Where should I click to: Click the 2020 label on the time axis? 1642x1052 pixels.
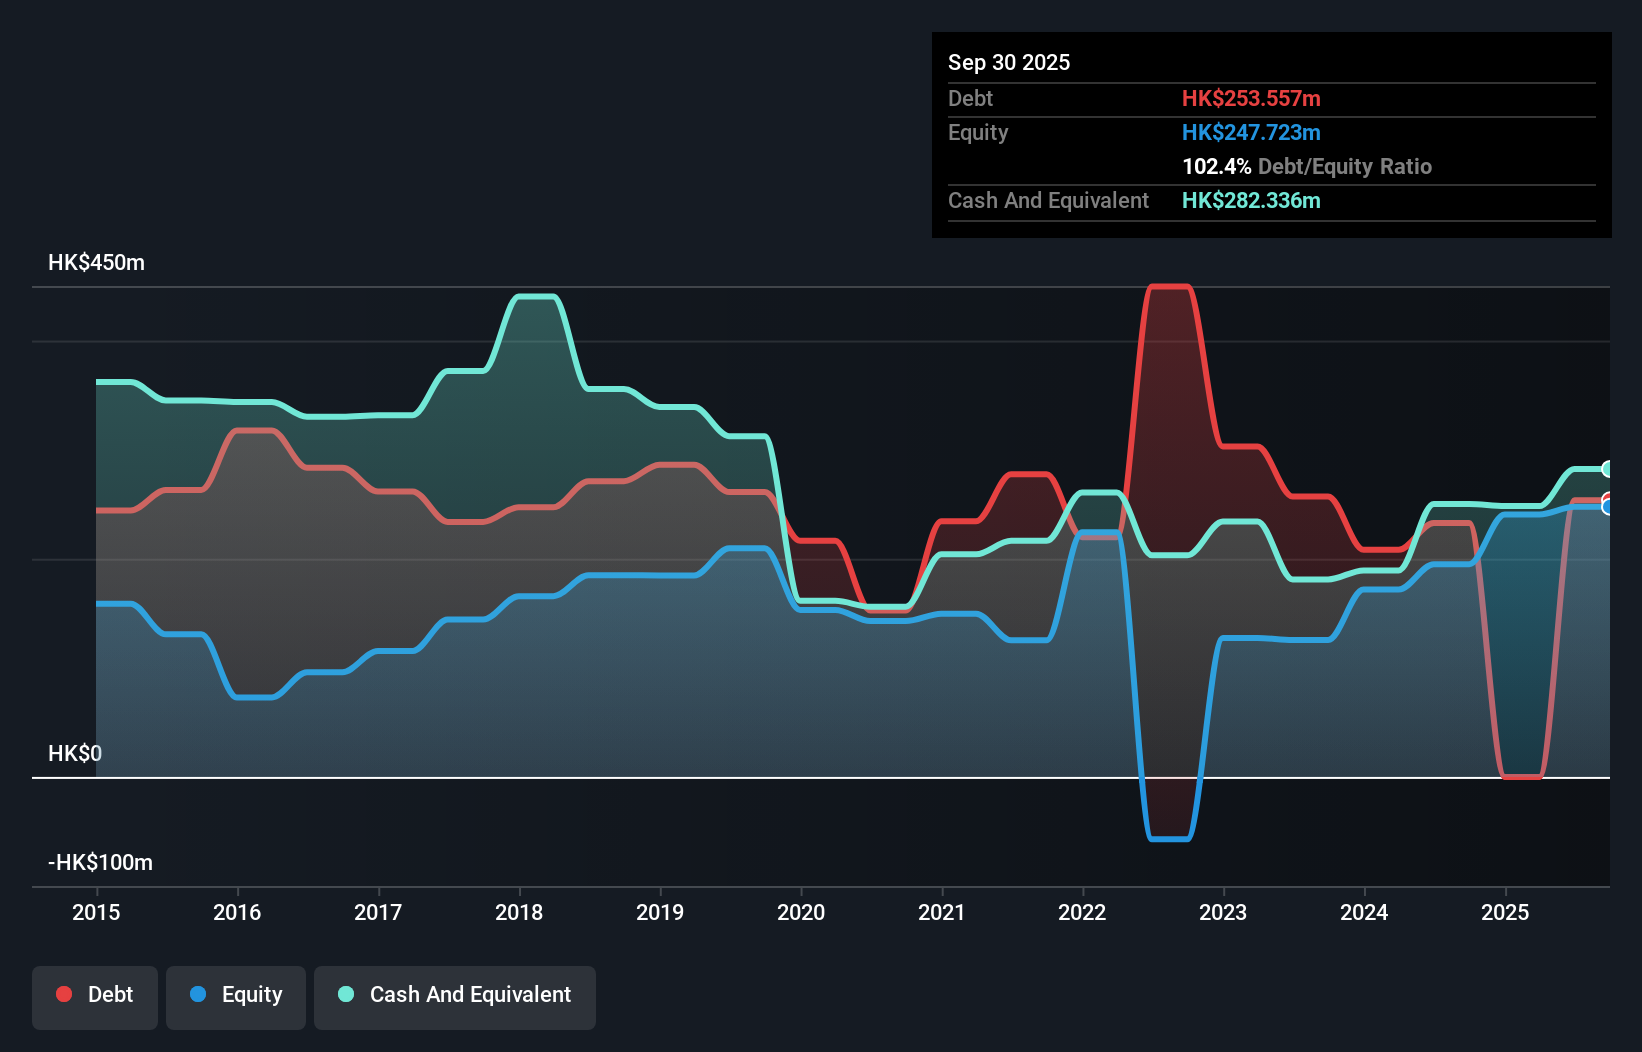tap(800, 912)
